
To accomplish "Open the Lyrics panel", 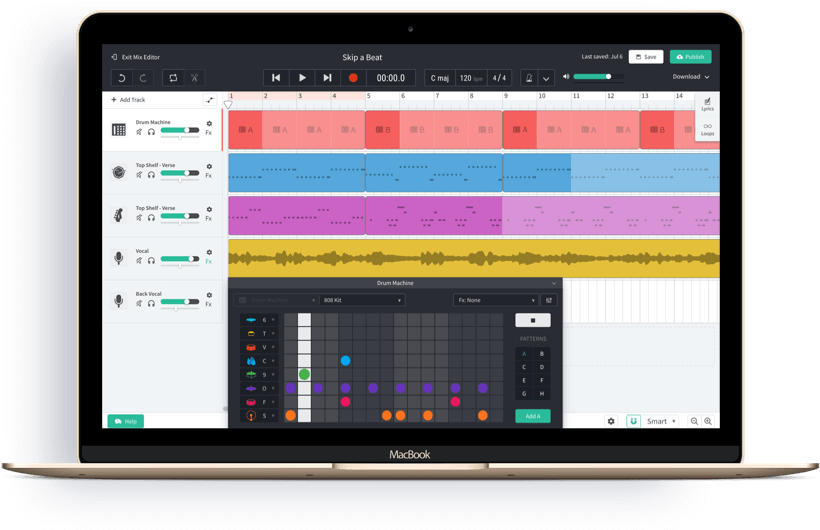I will point(707,105).
